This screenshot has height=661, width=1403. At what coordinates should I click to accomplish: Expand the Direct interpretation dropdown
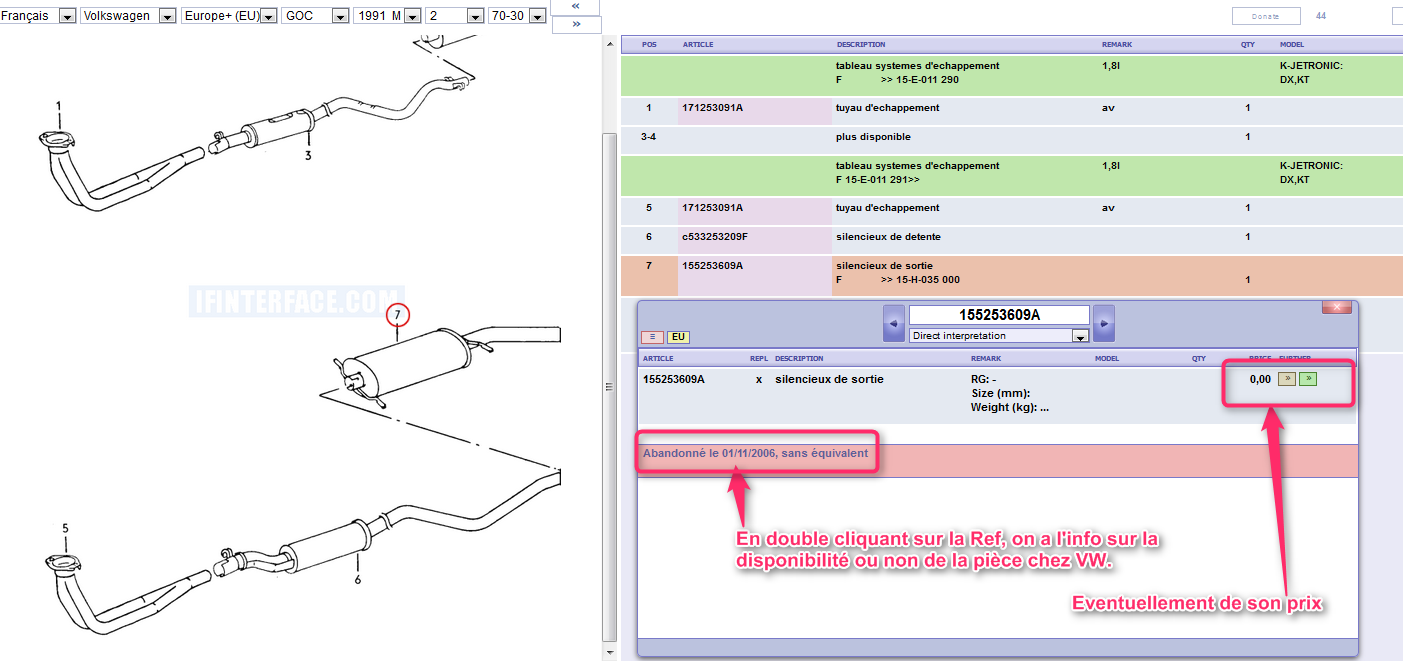(x=1079, y=337)
